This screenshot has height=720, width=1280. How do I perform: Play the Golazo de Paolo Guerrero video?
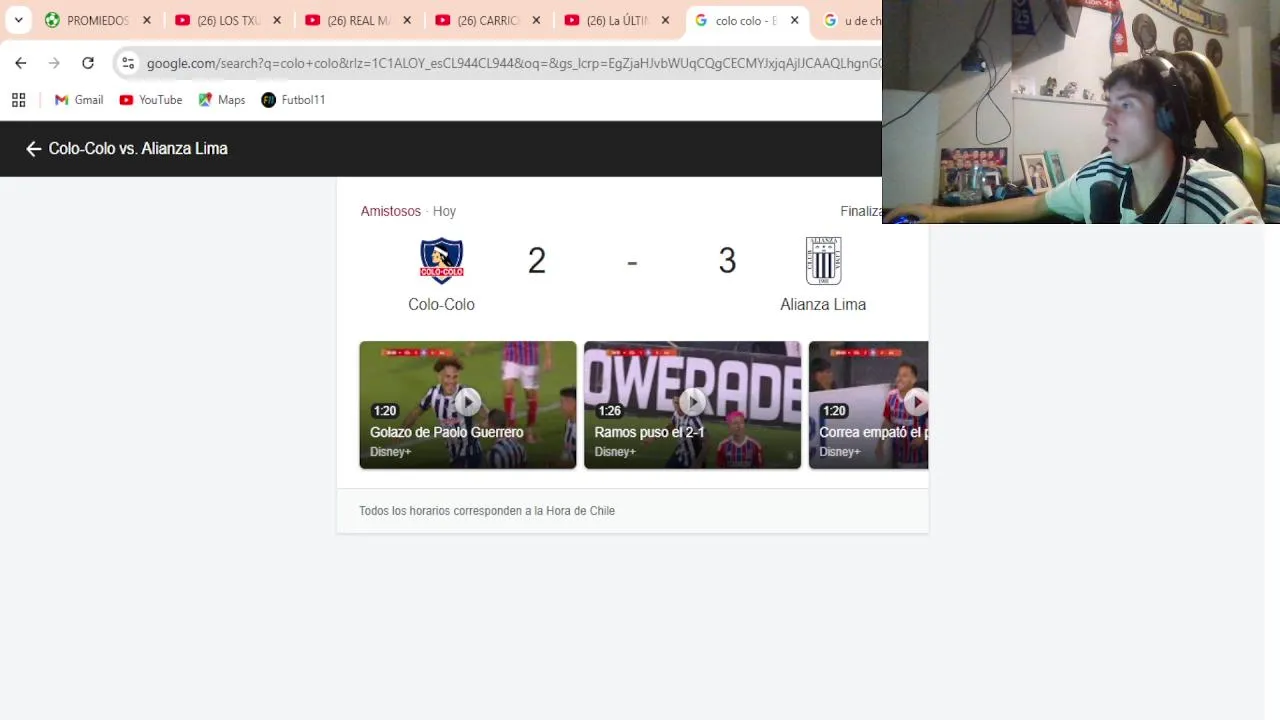(468, 405)
